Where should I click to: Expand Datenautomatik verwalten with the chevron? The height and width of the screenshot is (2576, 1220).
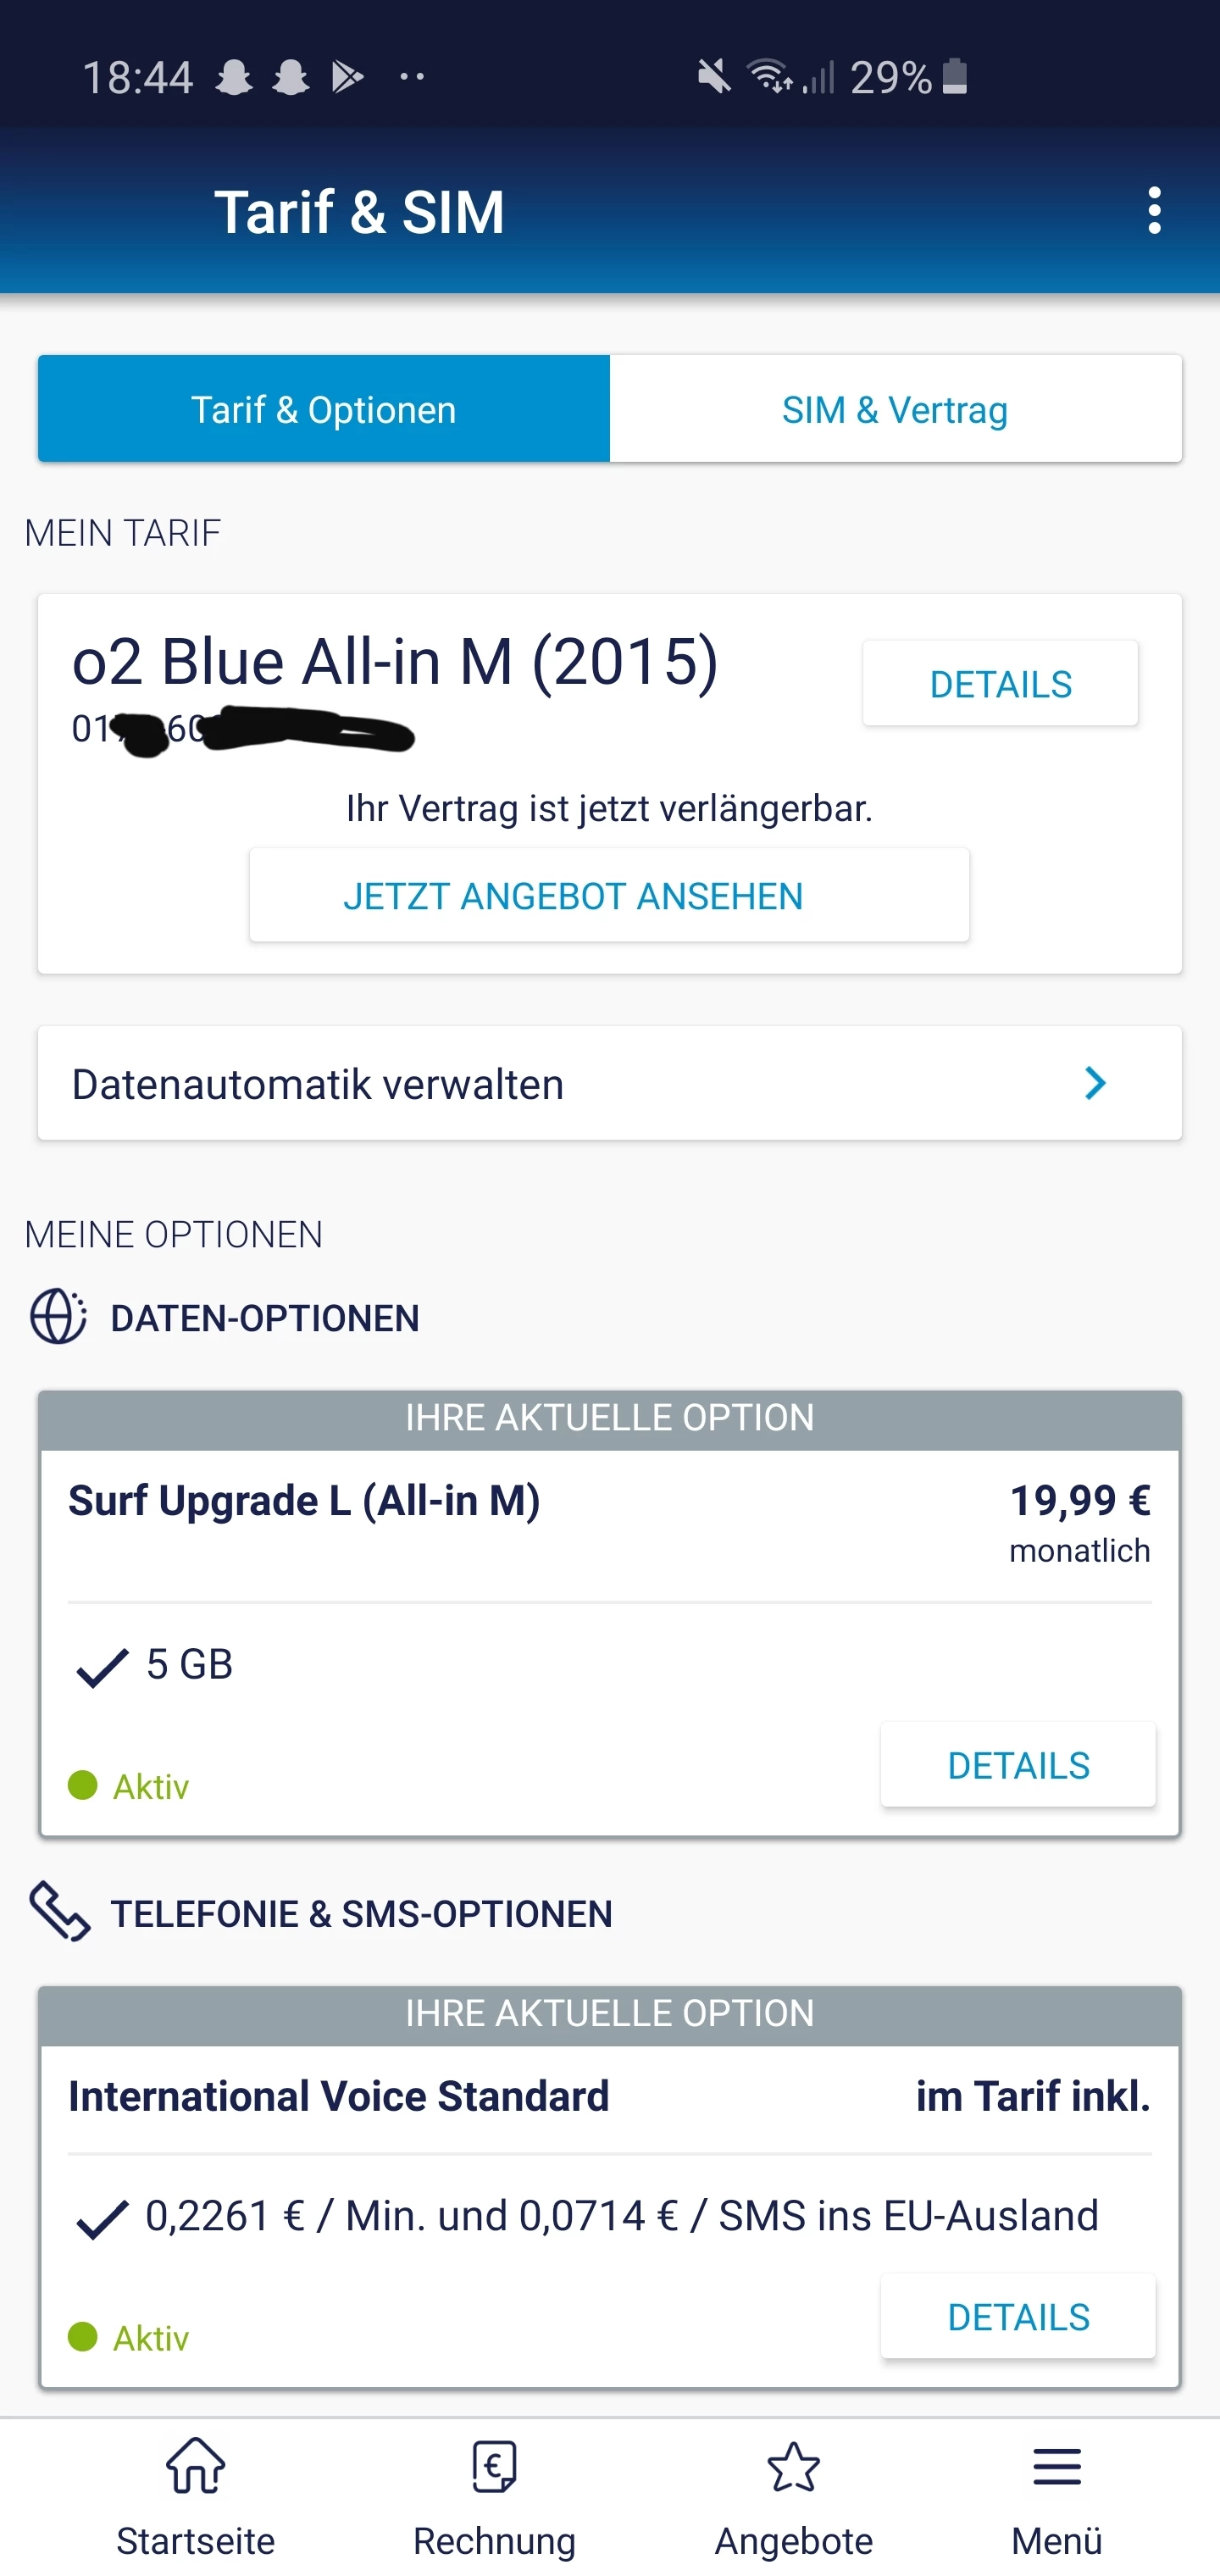(1095, 1083)
